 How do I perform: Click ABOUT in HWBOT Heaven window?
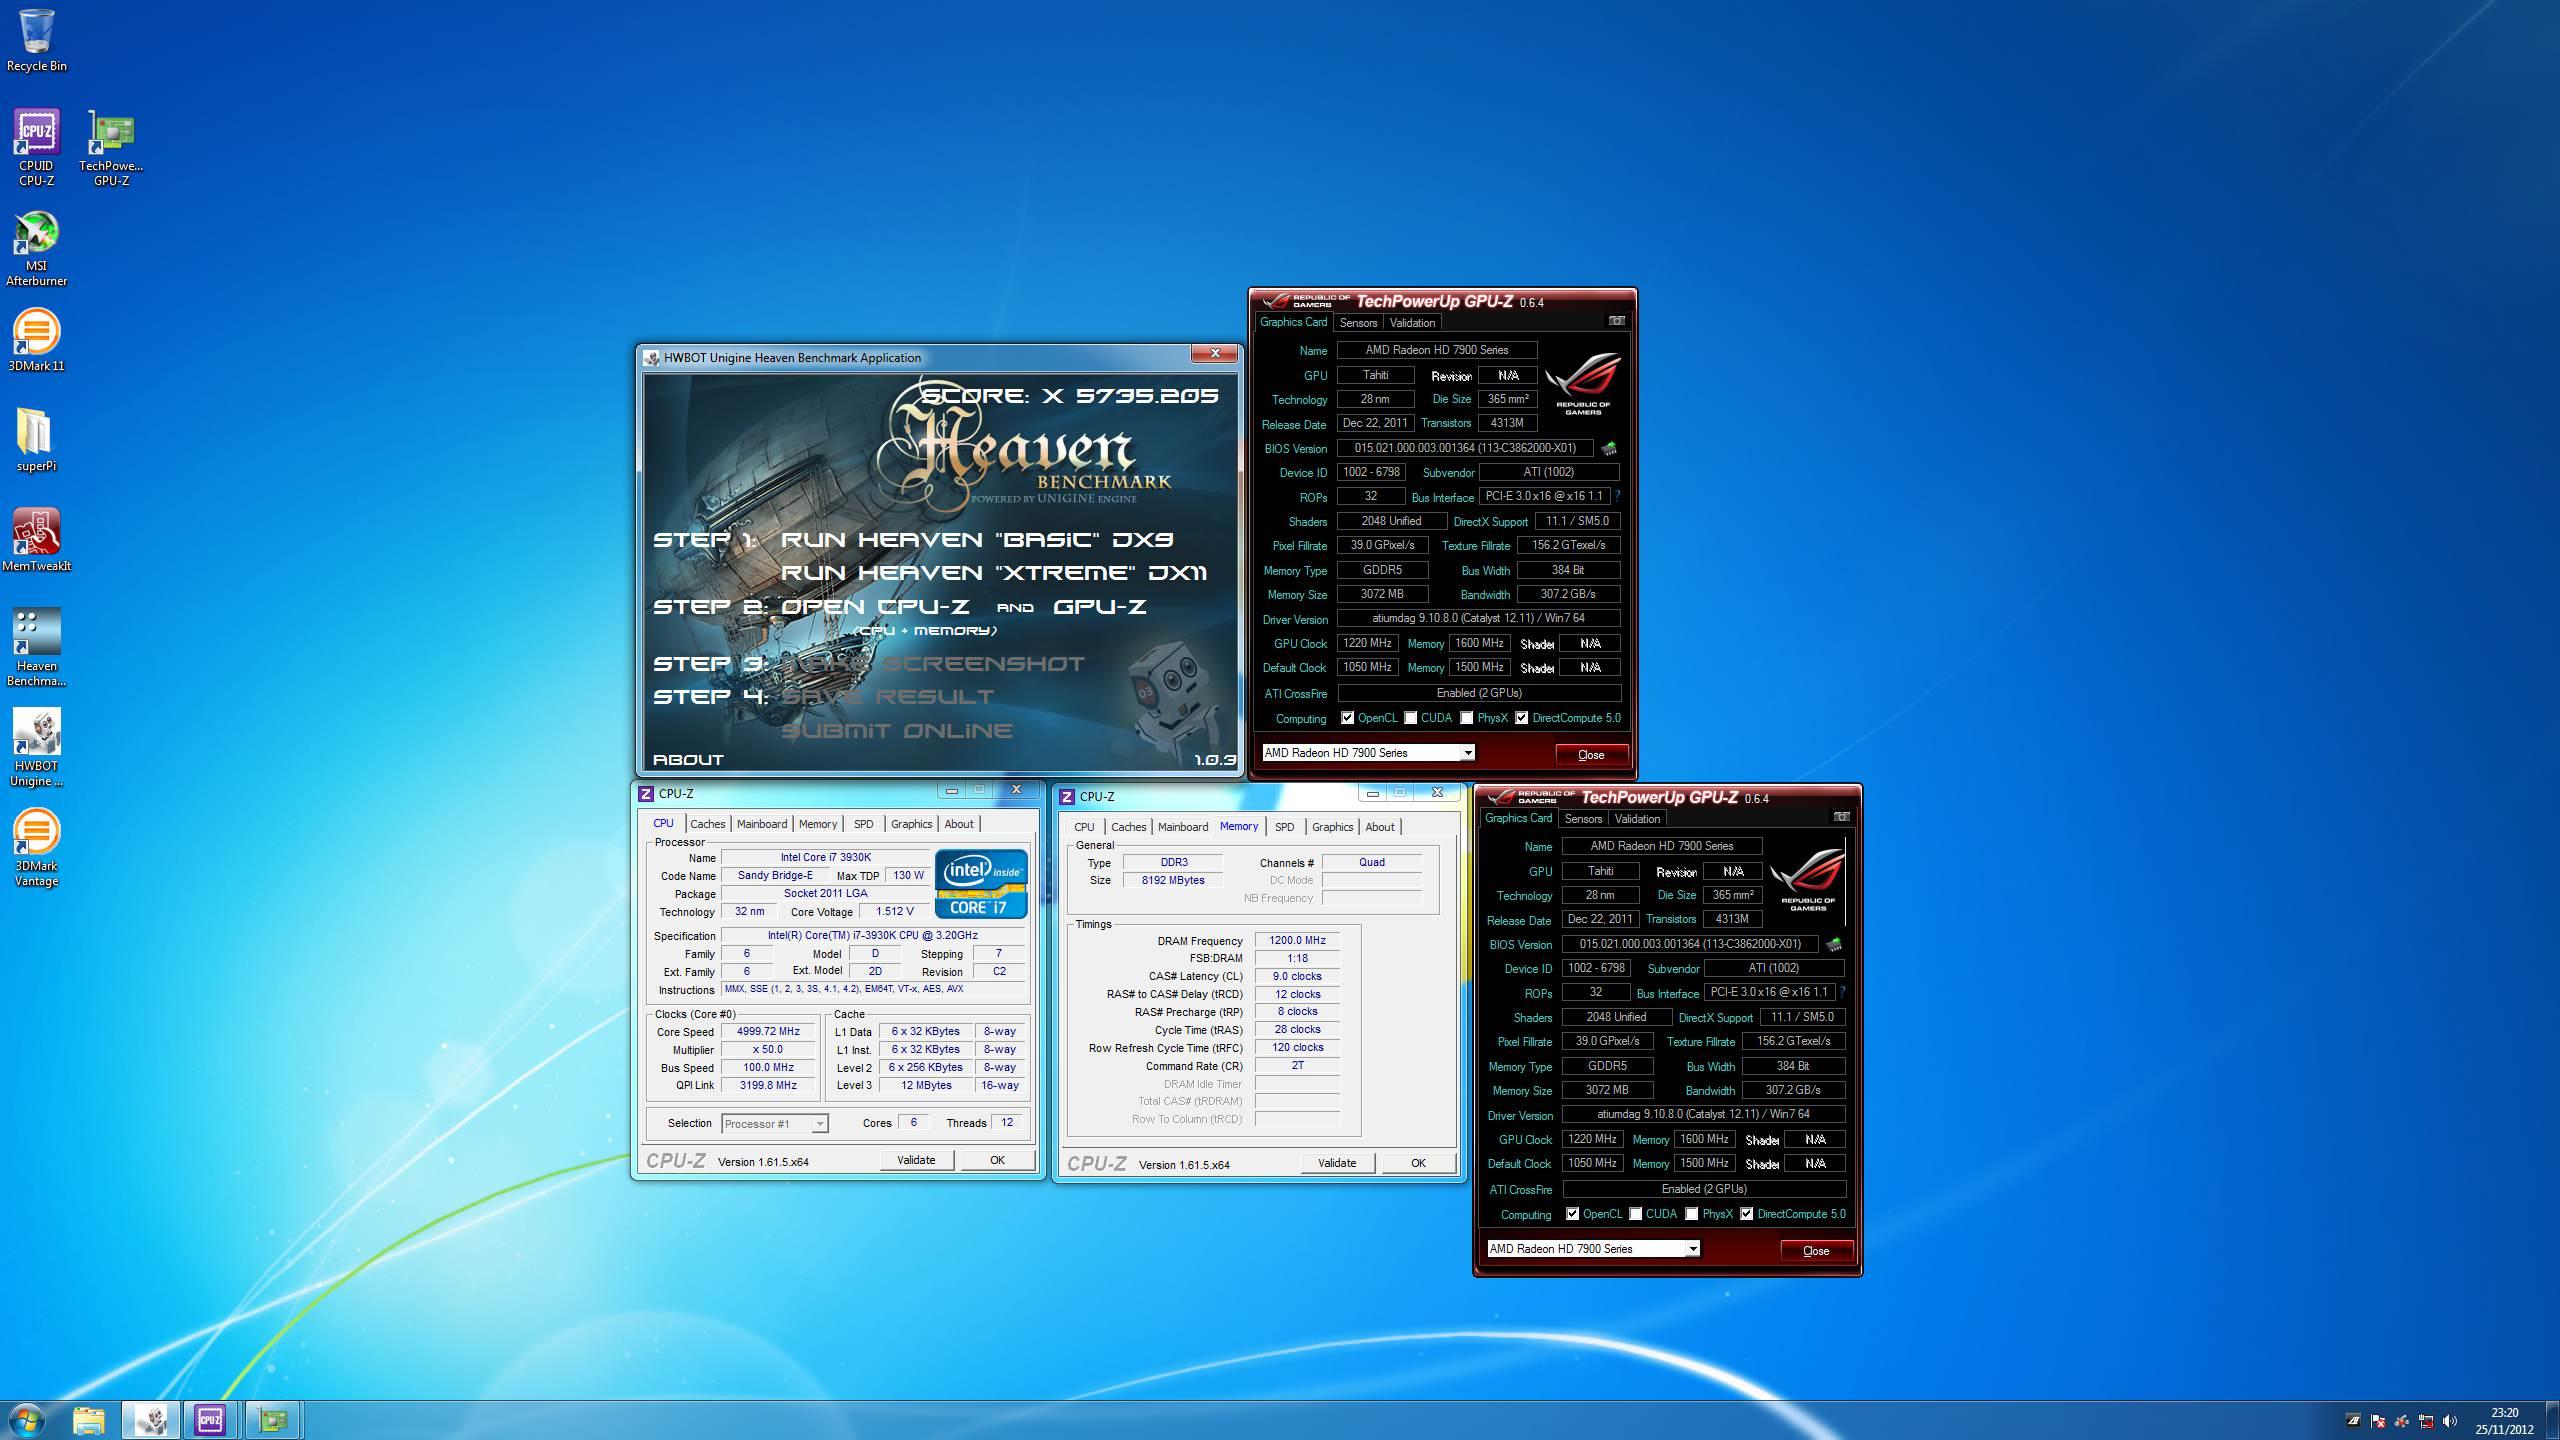[x=688, y=760]
